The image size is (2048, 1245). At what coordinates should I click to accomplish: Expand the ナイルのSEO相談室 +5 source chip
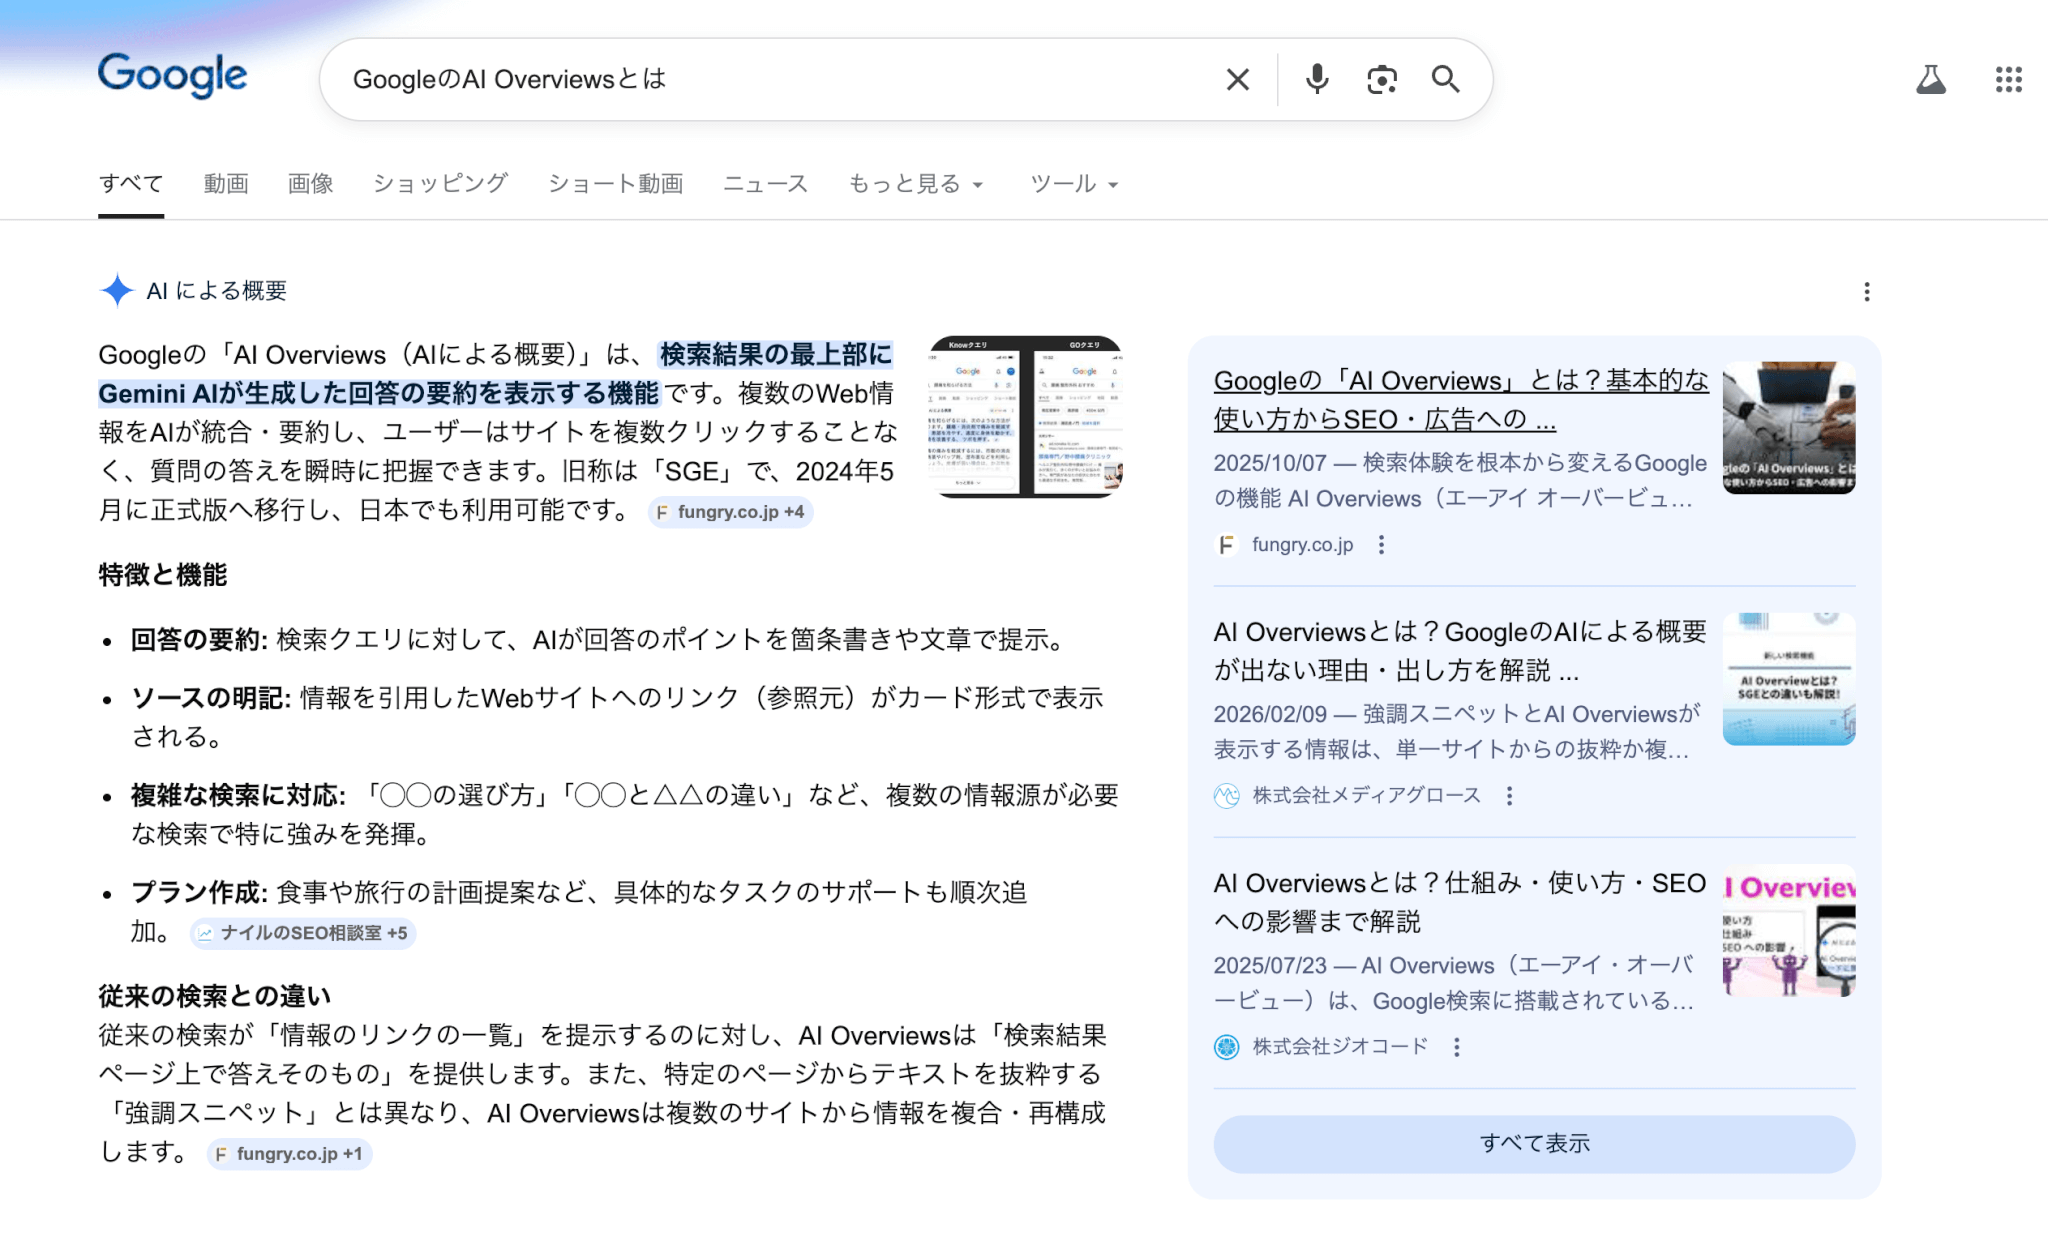point(303,933)
